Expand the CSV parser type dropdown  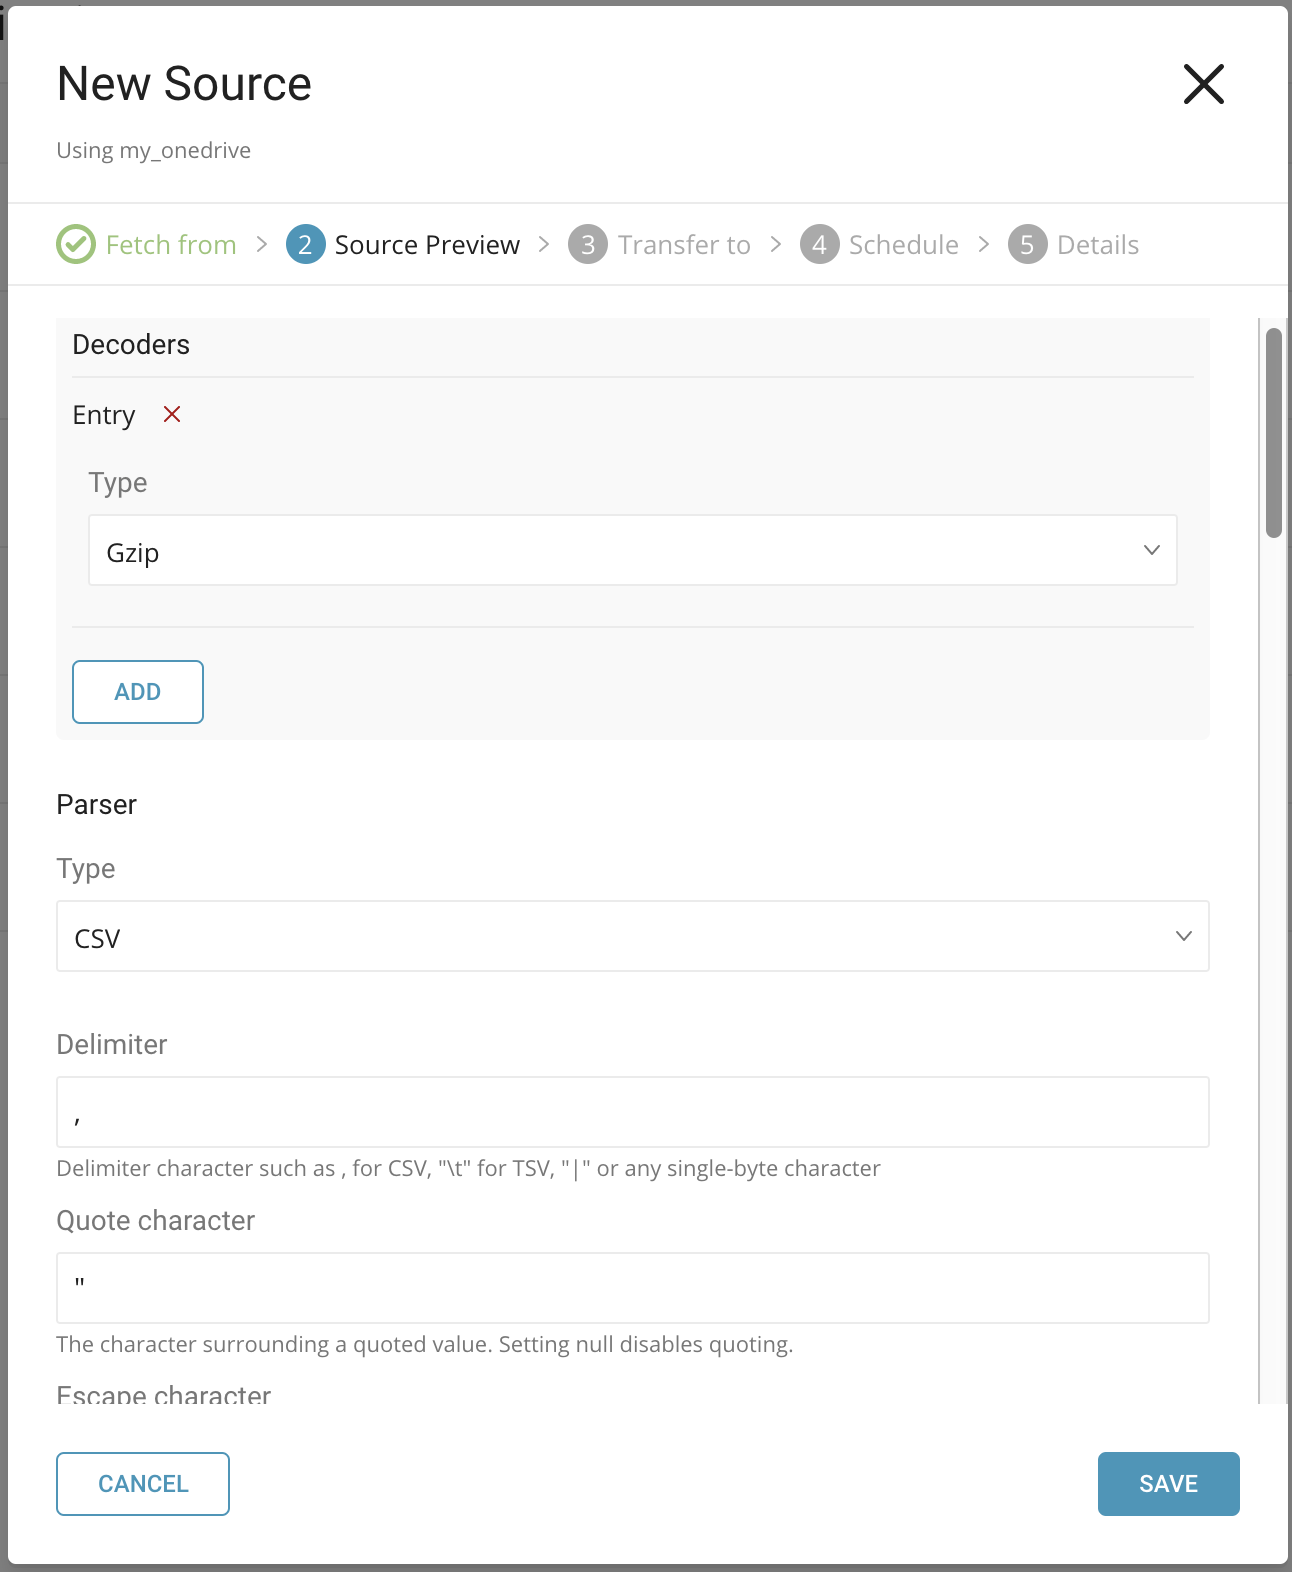(x=632, y=937)
